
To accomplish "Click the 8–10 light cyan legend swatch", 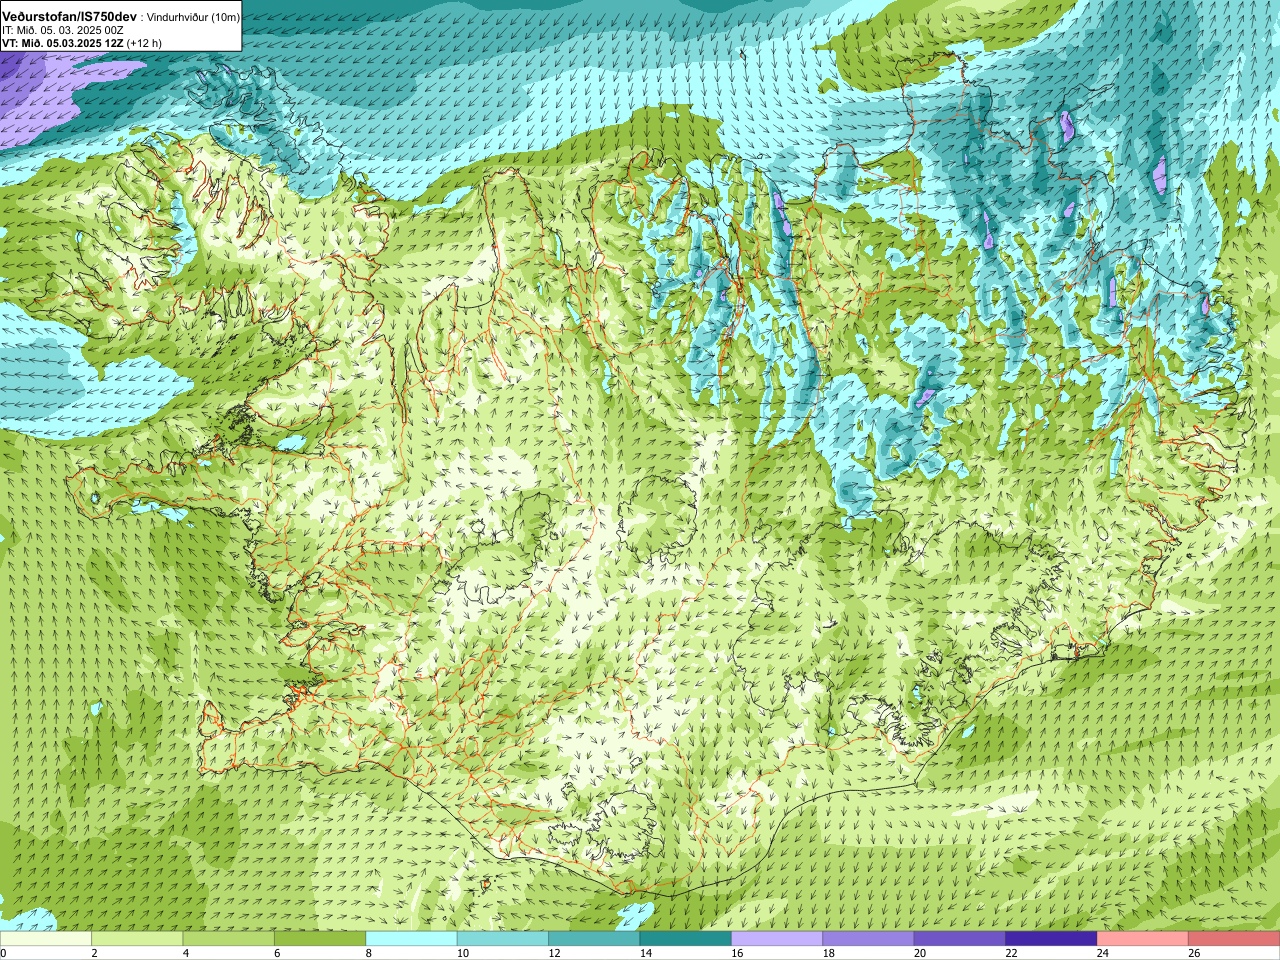I will [412, 939].
